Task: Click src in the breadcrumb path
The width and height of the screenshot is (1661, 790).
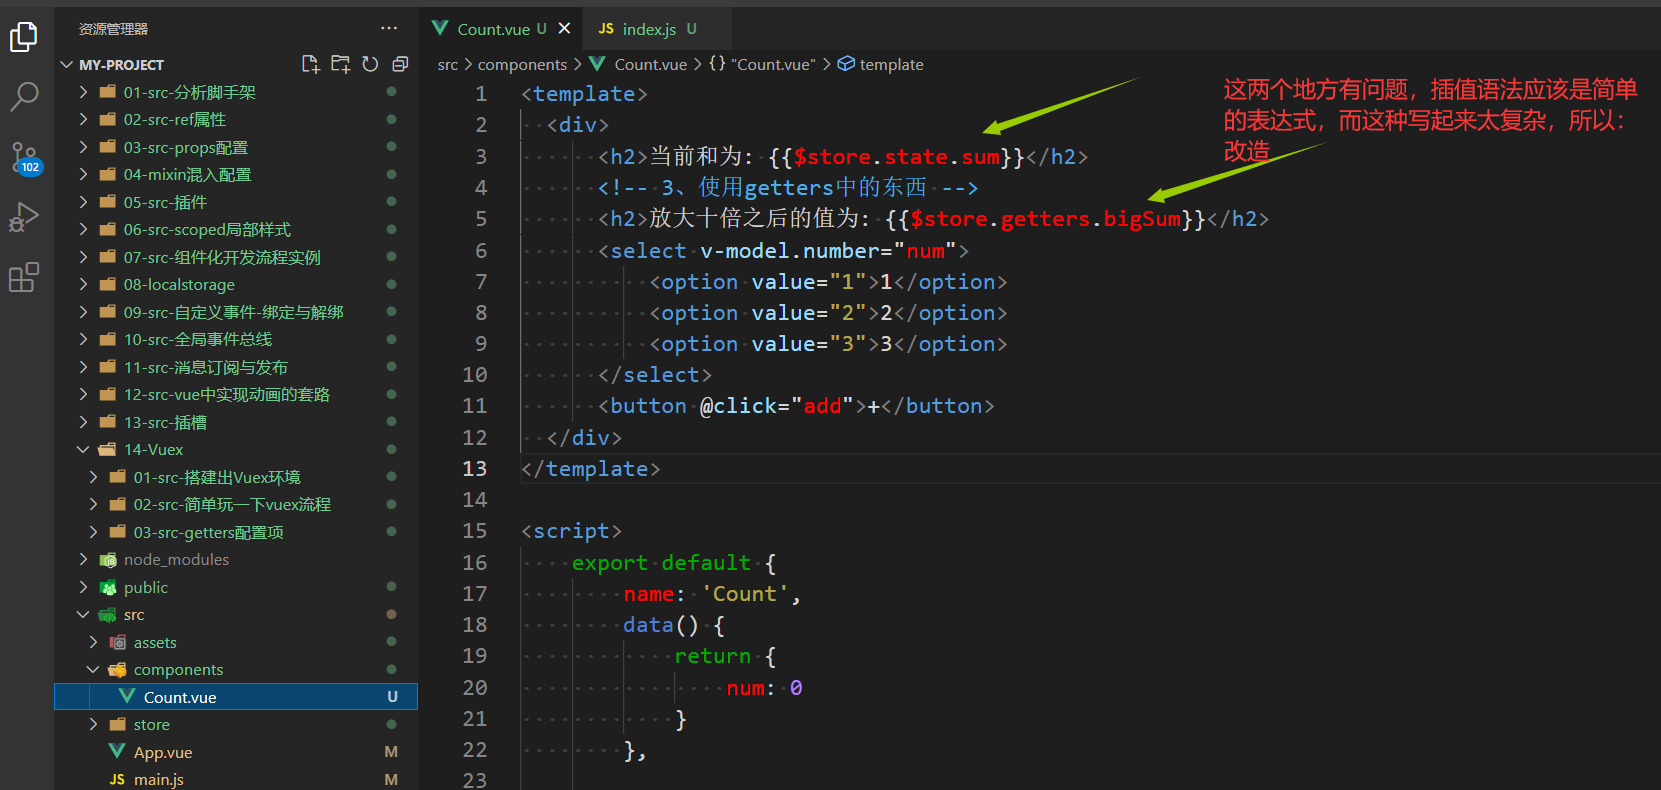Action: click(448, 64)
